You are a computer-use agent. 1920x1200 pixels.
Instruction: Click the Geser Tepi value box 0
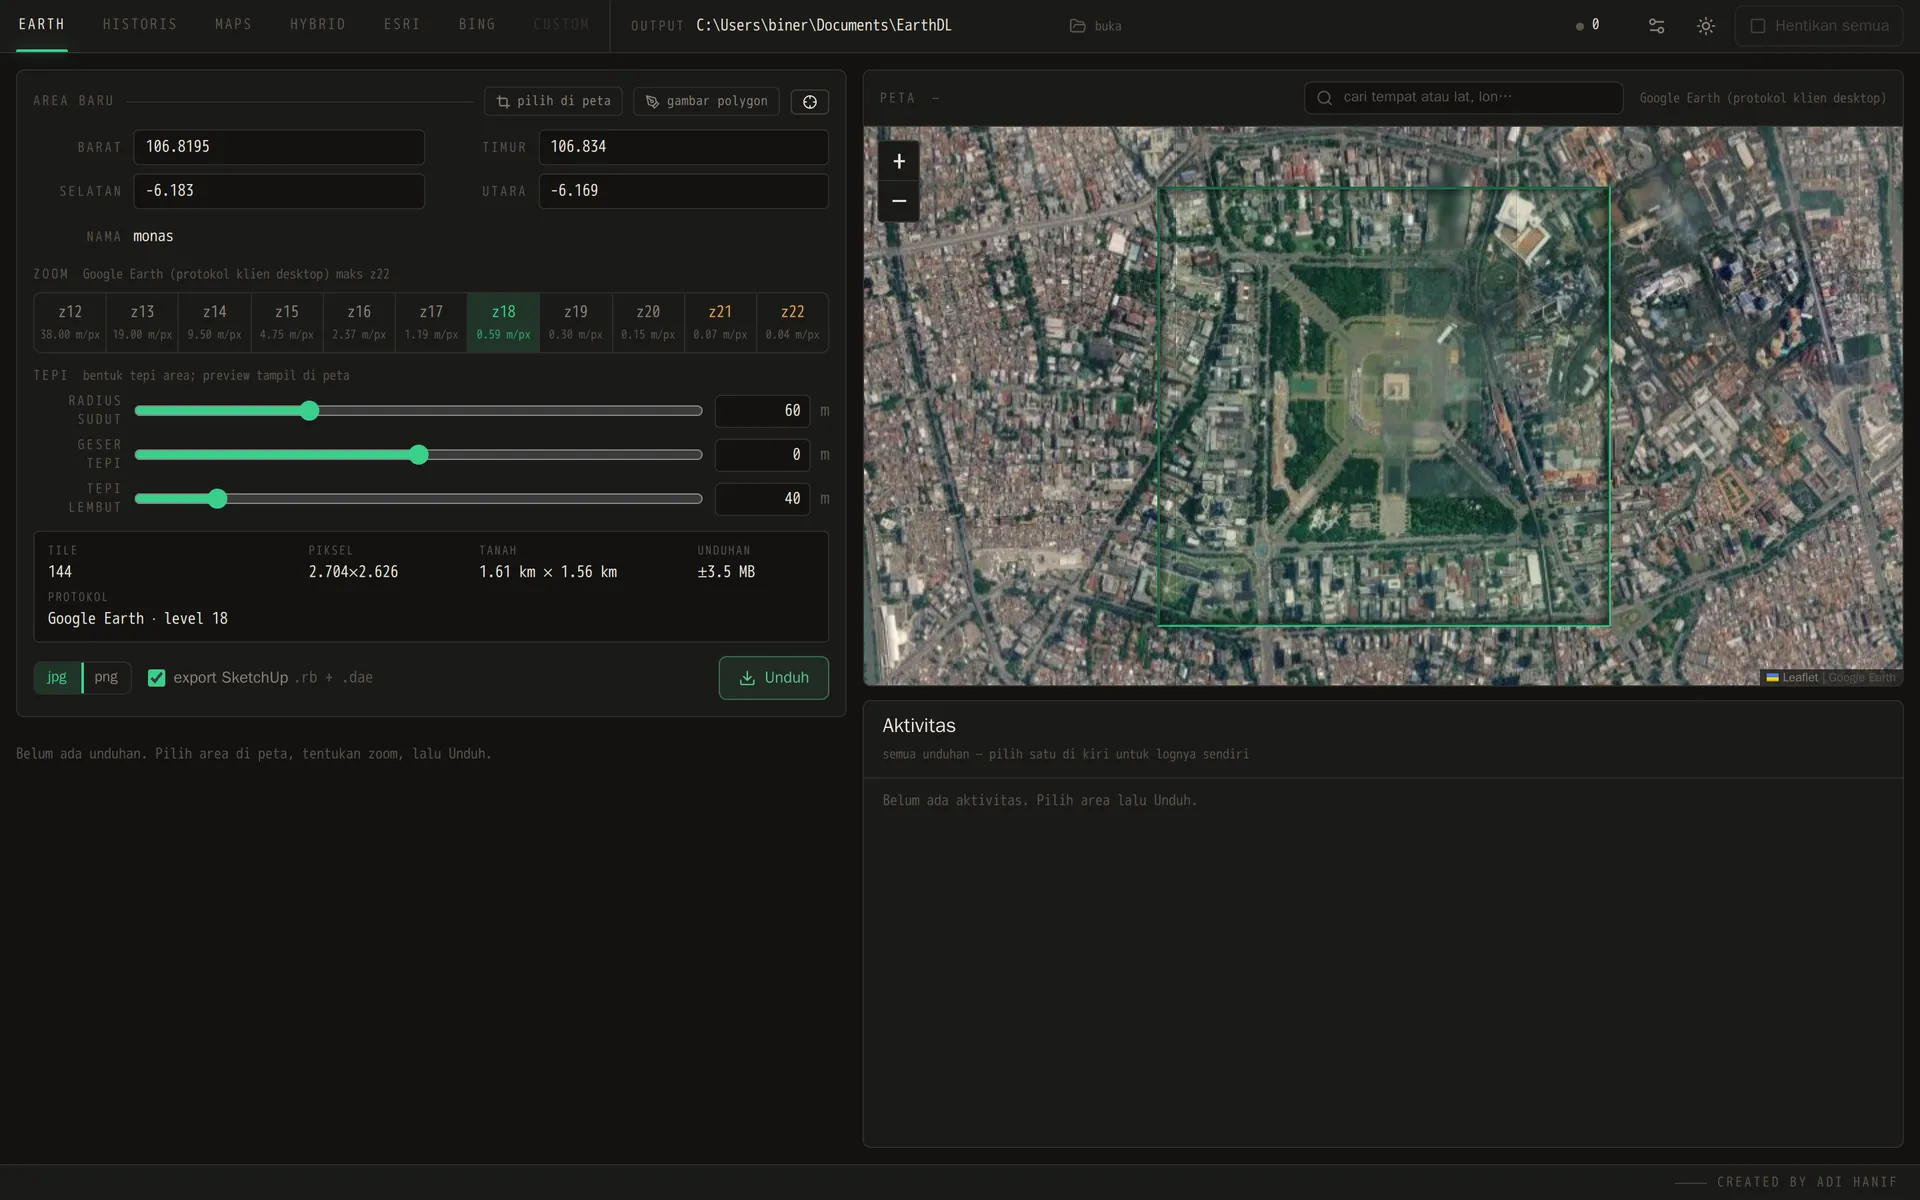[762, 455]
